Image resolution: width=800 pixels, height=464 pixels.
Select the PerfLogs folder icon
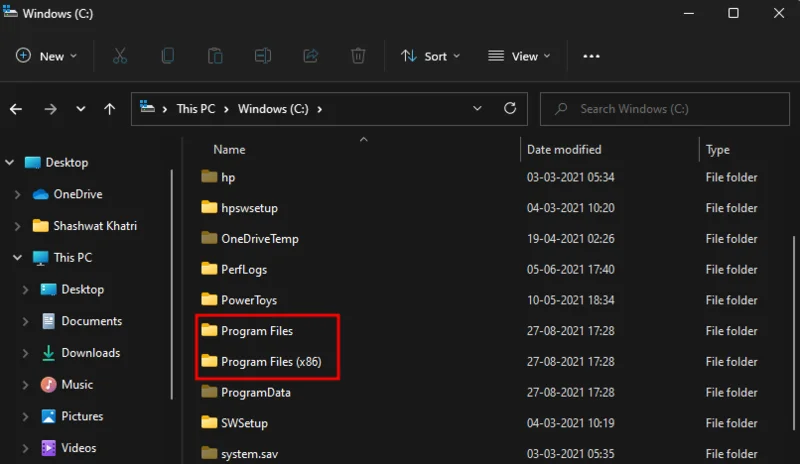(x=209, y=268)
